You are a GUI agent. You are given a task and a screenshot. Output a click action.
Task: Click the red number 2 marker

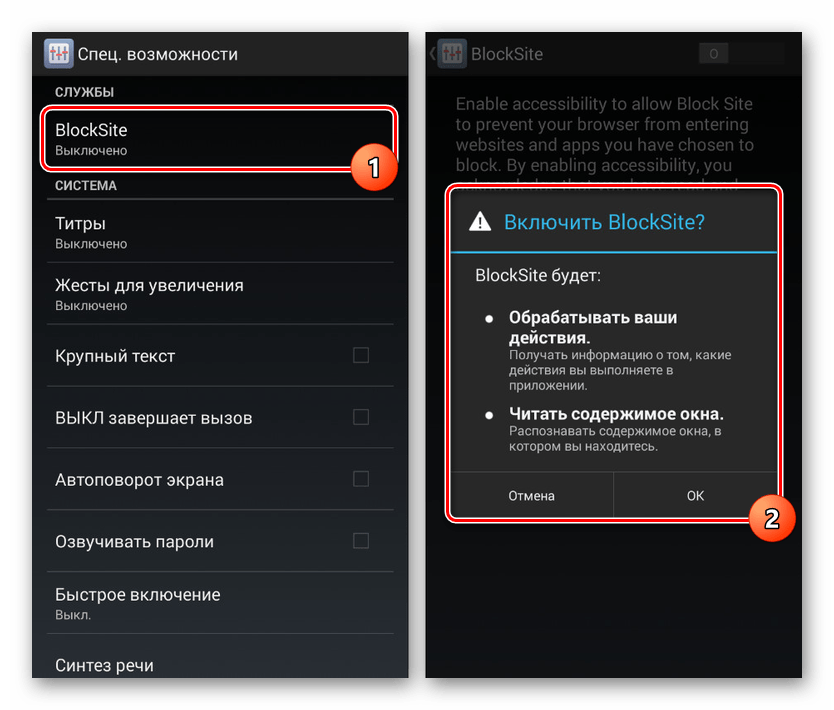point(772,517)
